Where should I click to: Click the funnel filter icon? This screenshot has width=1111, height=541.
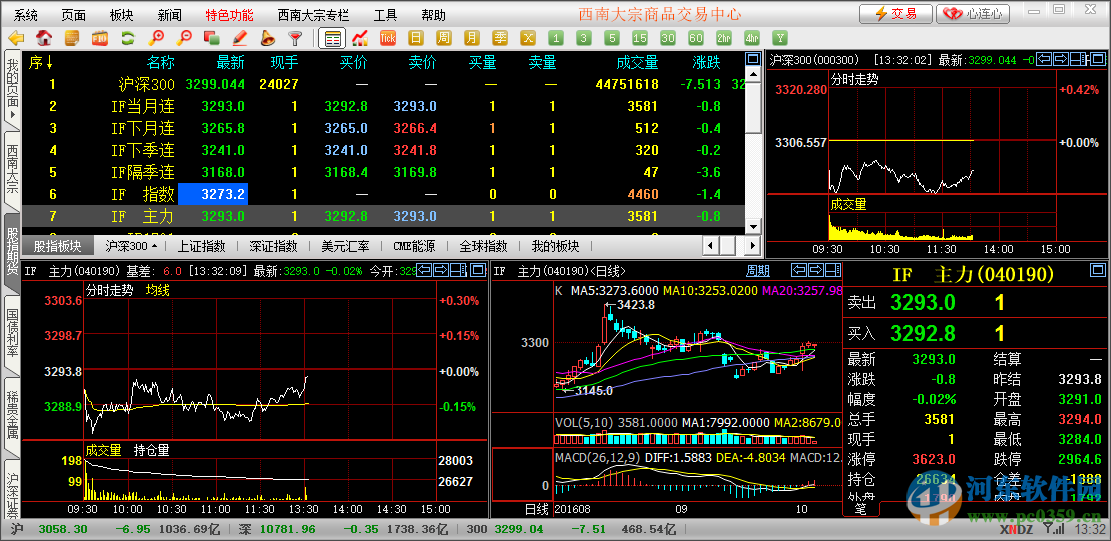(295, 38)
